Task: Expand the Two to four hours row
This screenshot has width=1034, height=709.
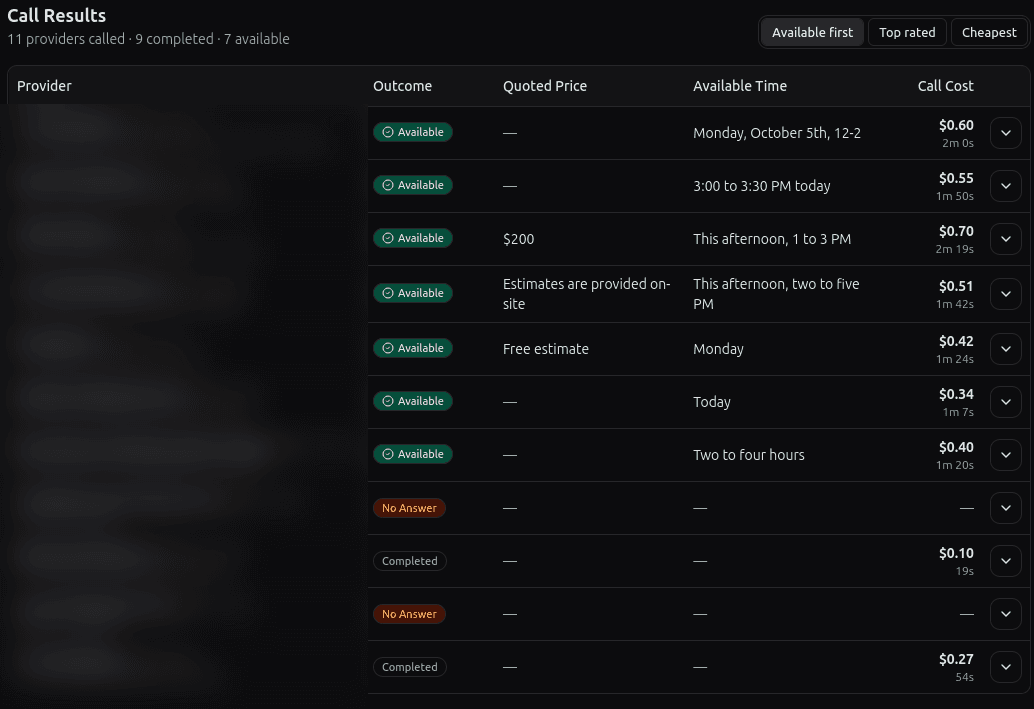Action: 1006,454
